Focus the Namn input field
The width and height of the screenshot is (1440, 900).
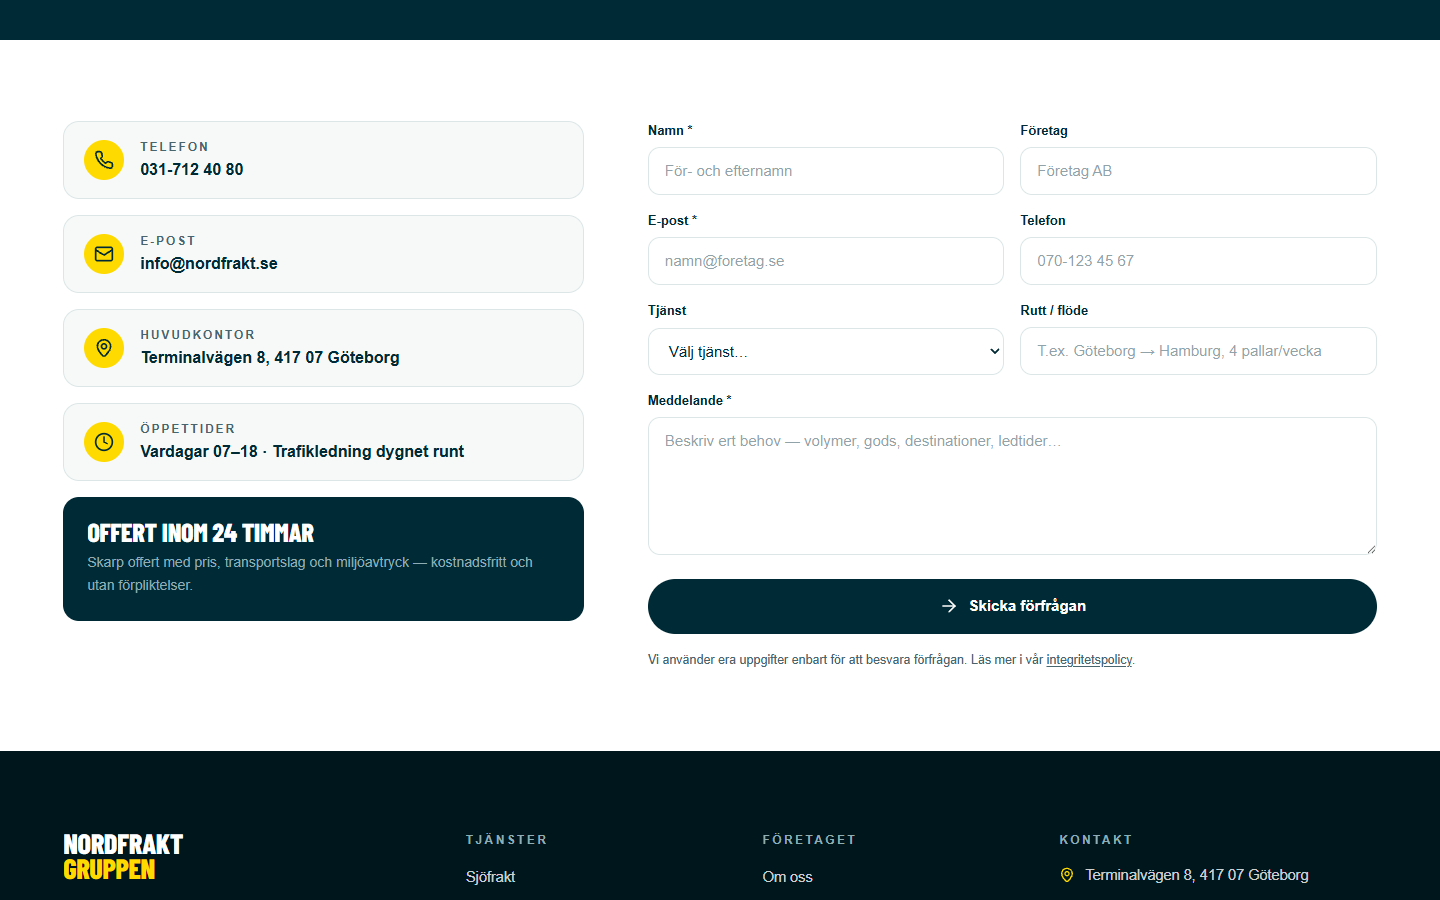pos(826,171)
